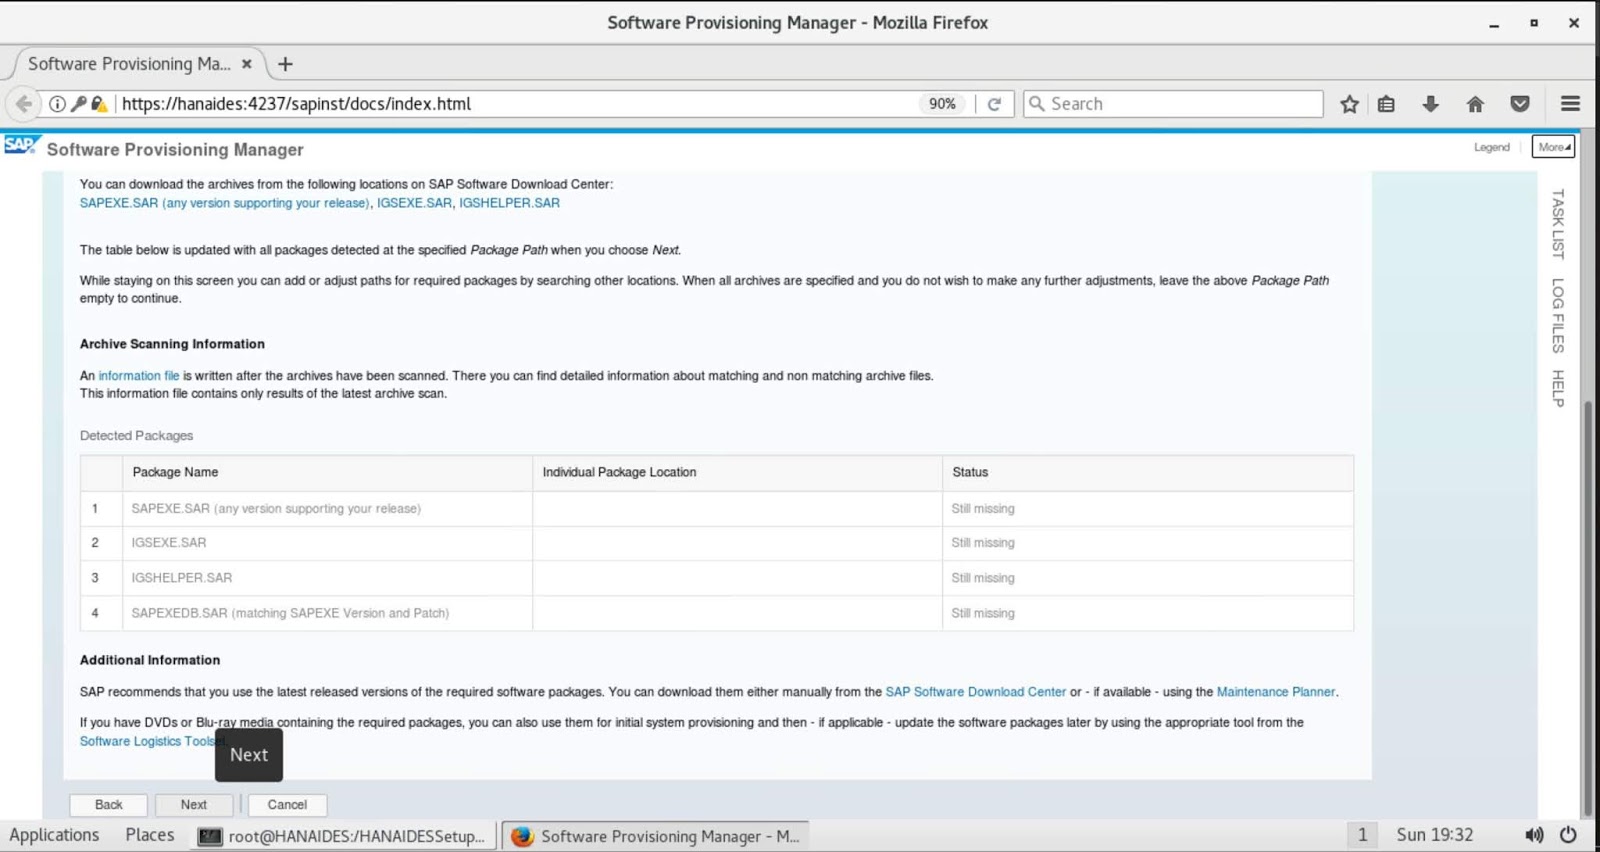The width and height of the screenshot is (1600, 852).
Task: Open the downloads arrow icon
Action: click(x=1430, y=104)
